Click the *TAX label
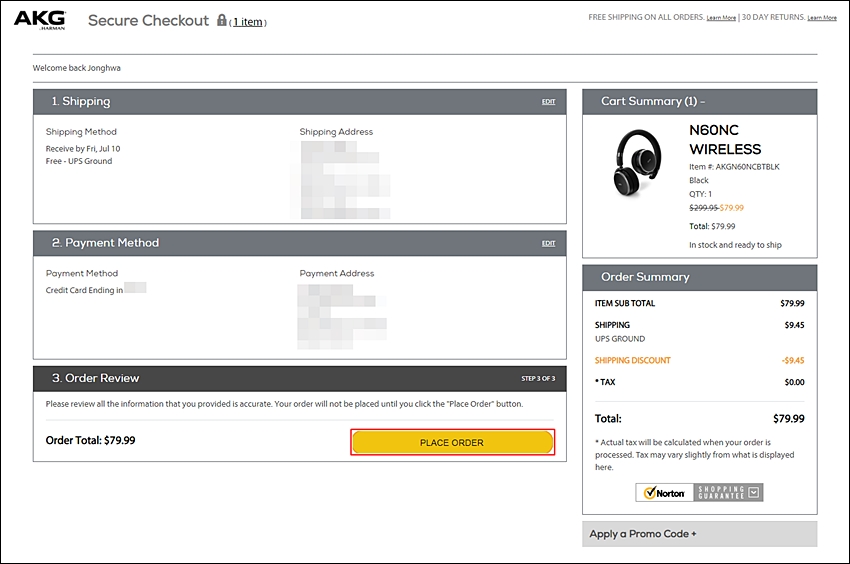The height and width of the screenshot is (564, 850). [x=605, y=382]
